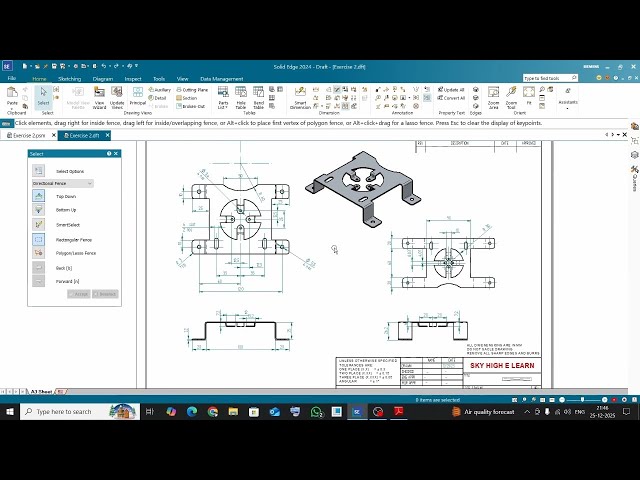Toggle the SmartSelect option
Screen dimensions: 640x480
[x=38, y=224]
